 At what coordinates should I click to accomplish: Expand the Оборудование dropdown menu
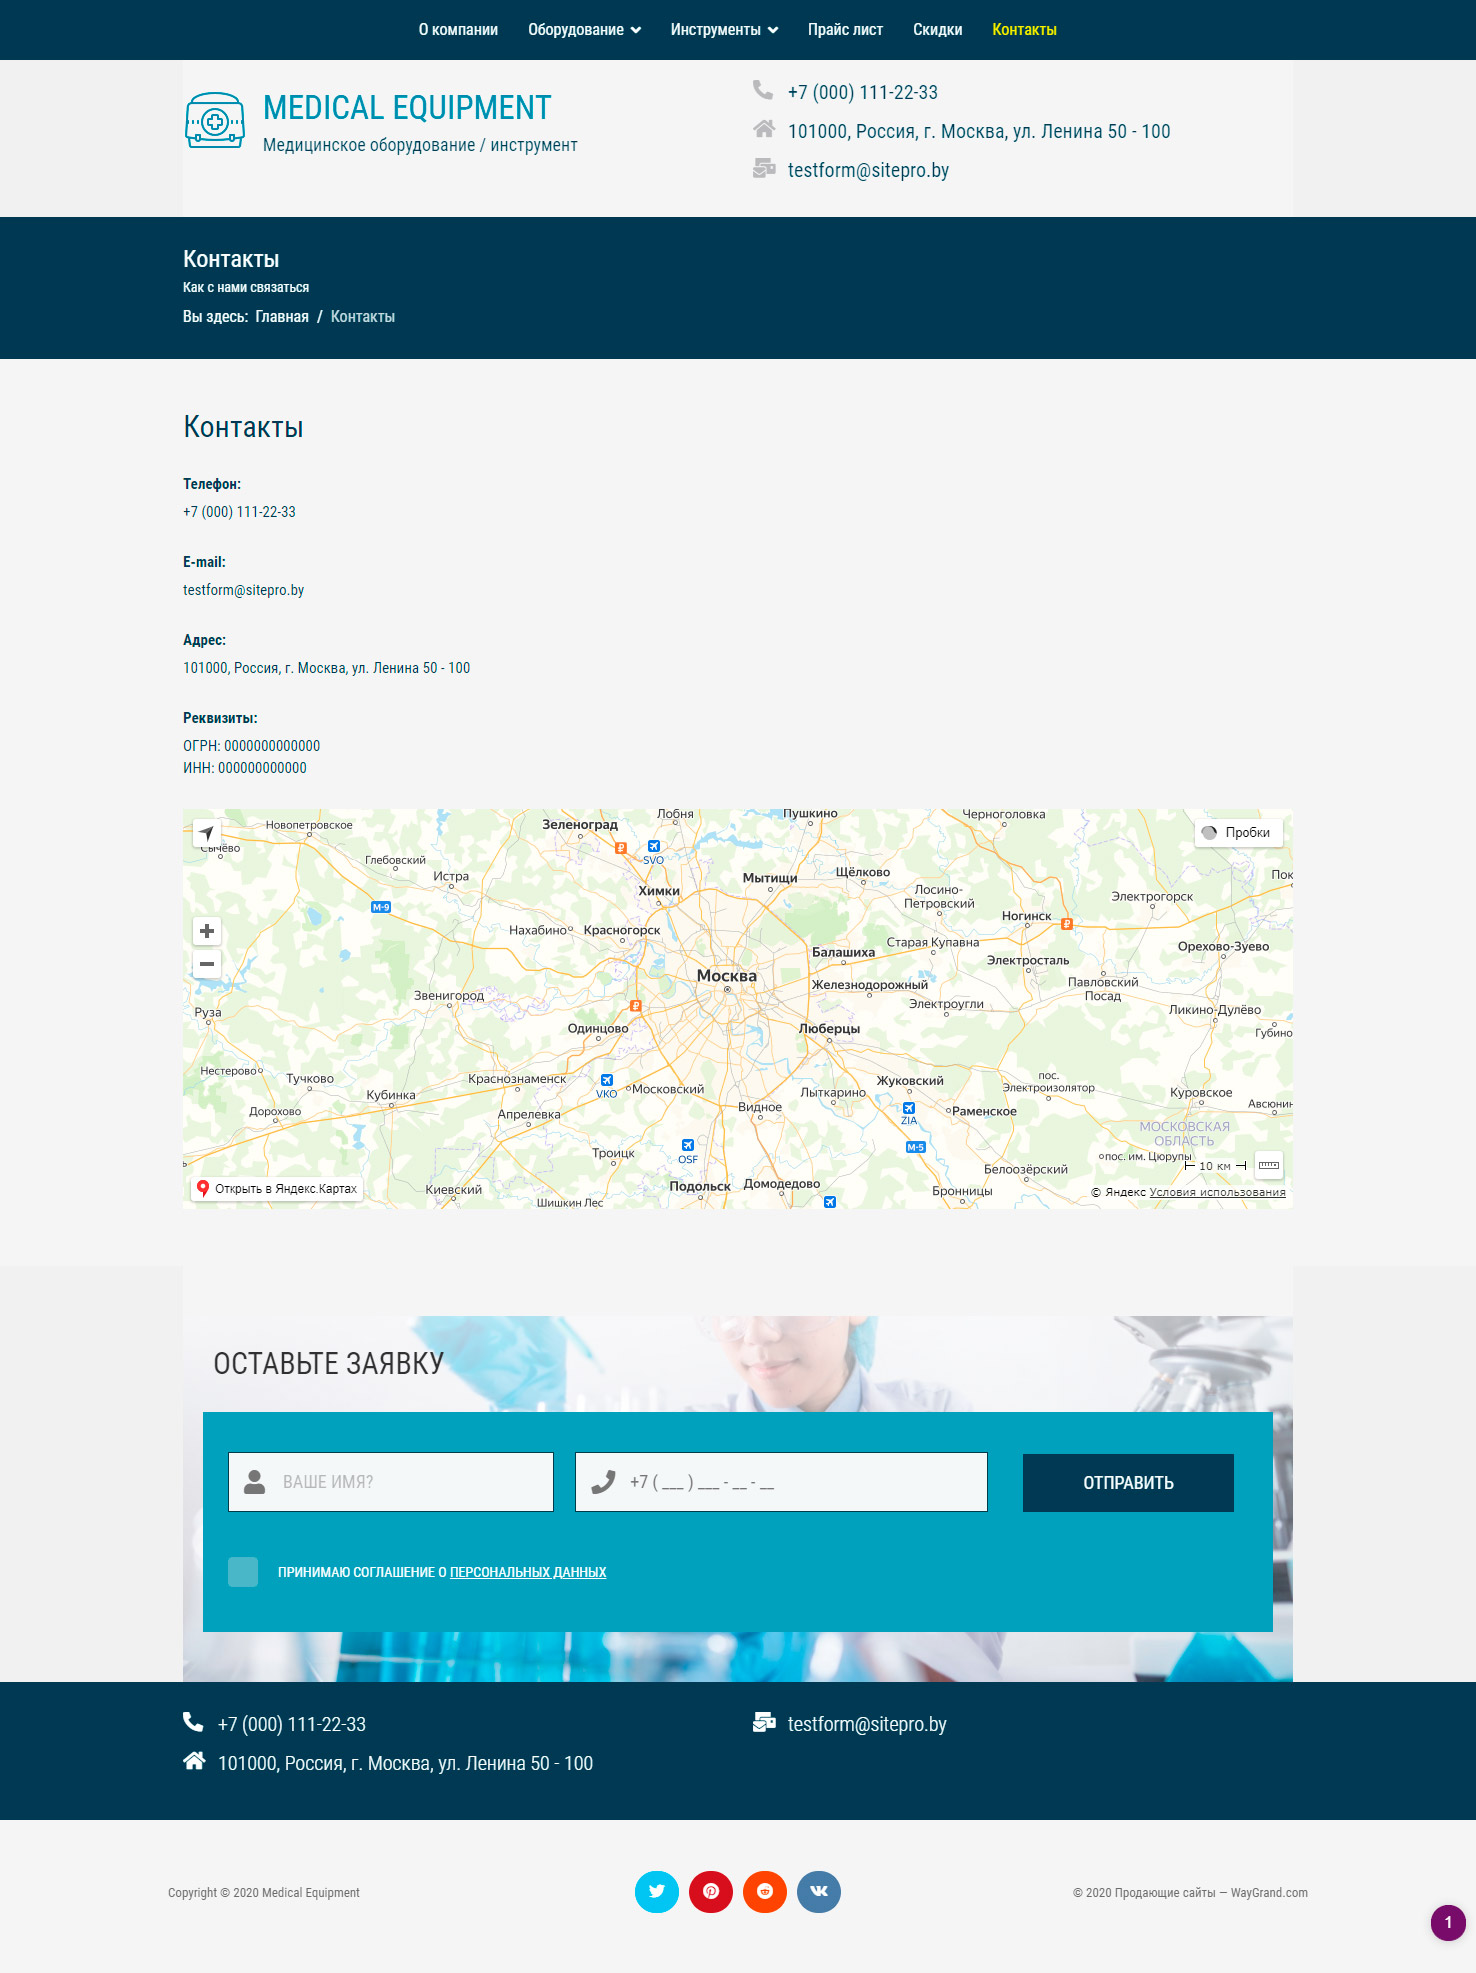click(x=584, y=30)
